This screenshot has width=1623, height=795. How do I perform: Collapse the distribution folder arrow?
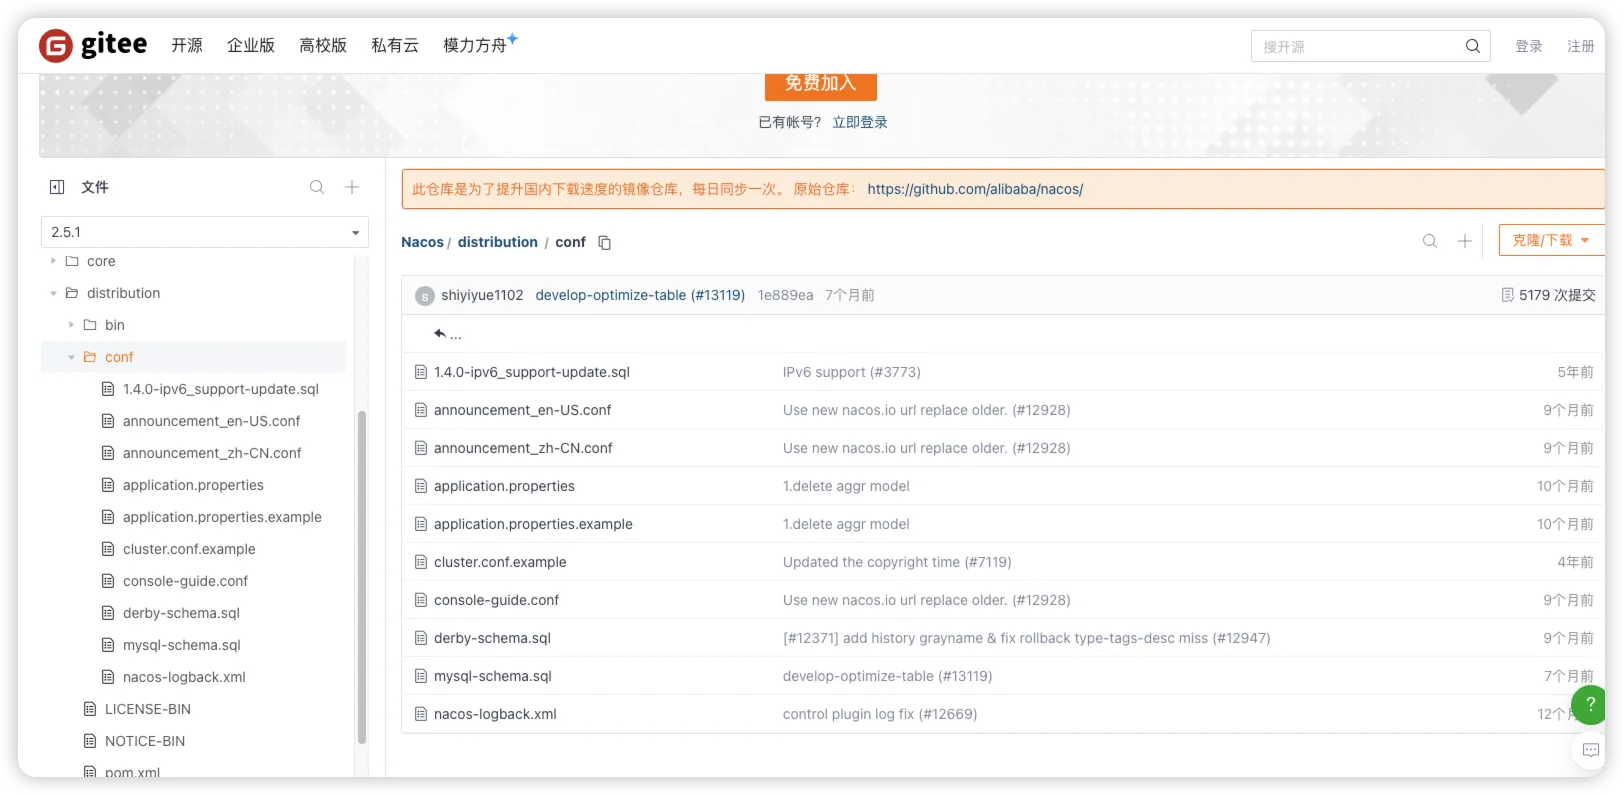(x=54, y=293)
